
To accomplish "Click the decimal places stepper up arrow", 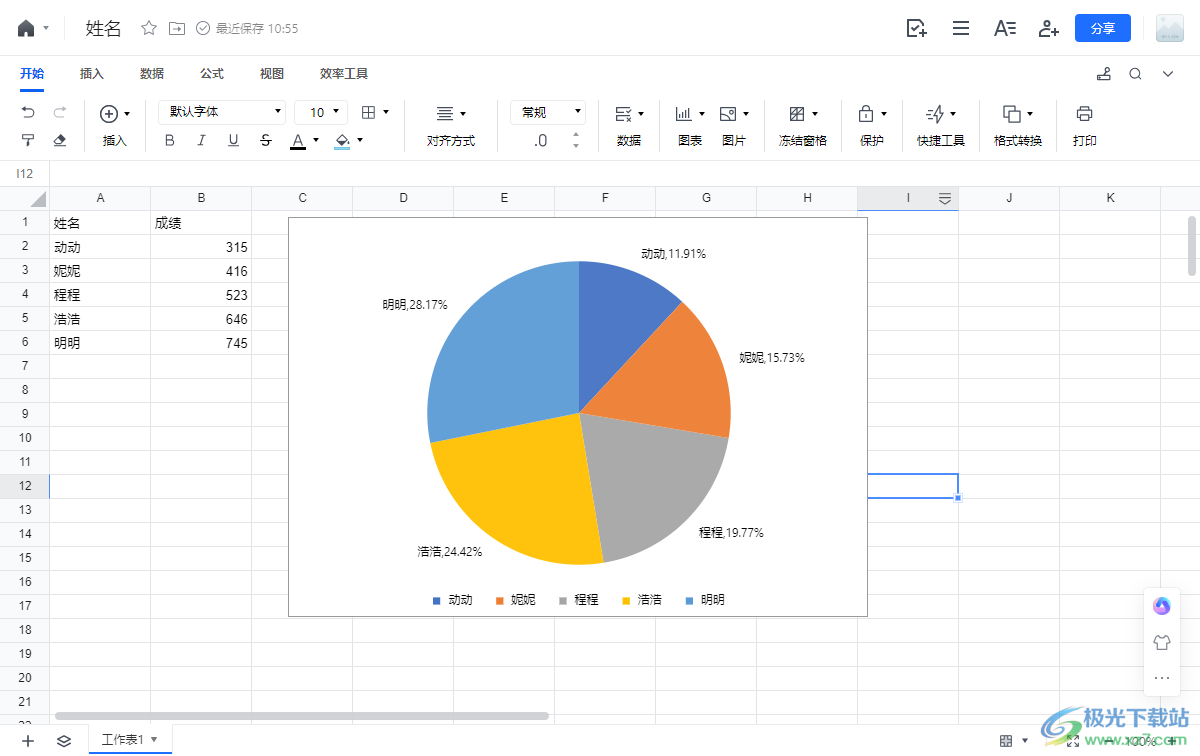I will [576, 134].
